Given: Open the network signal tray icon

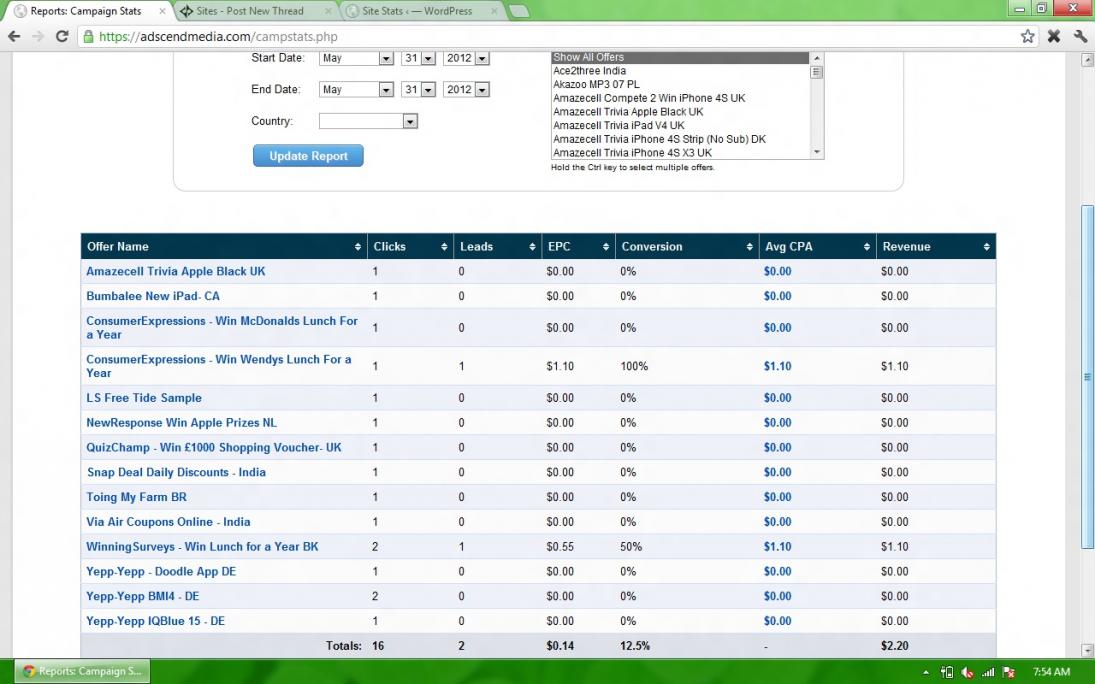Looking at the screenshot, I should tap(988, 672).
